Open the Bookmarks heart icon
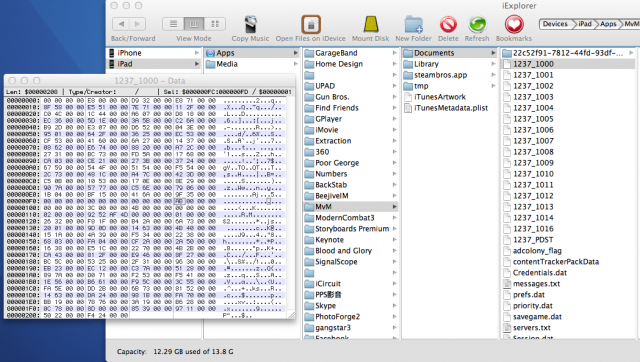Image resolution: width=640 pixels, height=362 pixels. point(514,24)
